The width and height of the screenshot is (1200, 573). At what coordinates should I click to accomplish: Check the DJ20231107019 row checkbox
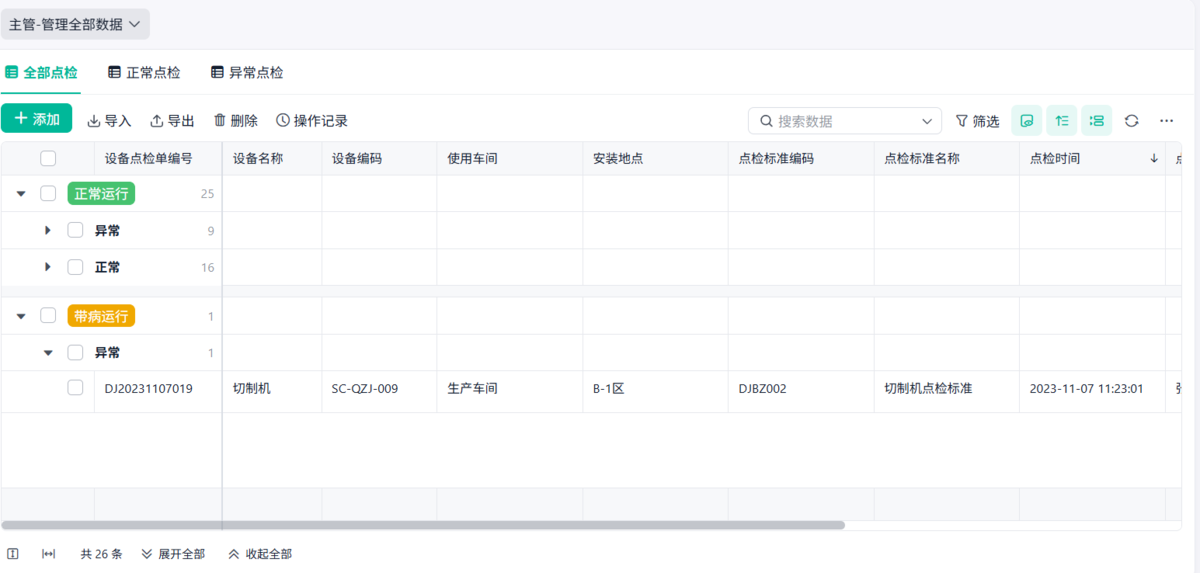pos(75,388)
